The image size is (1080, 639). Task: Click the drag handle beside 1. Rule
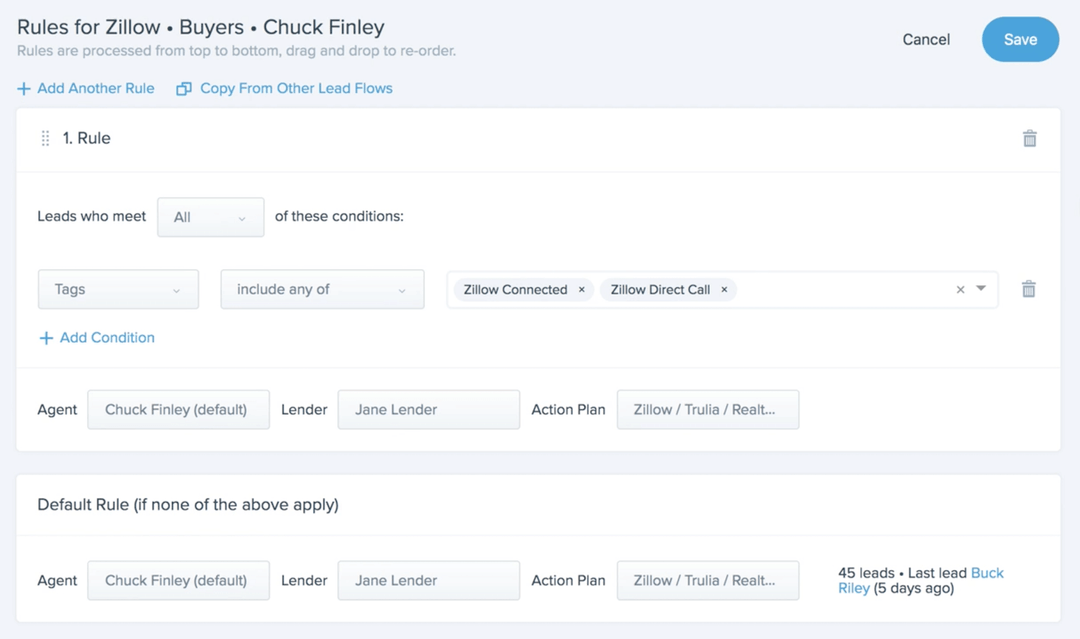(x=45, y=139)
